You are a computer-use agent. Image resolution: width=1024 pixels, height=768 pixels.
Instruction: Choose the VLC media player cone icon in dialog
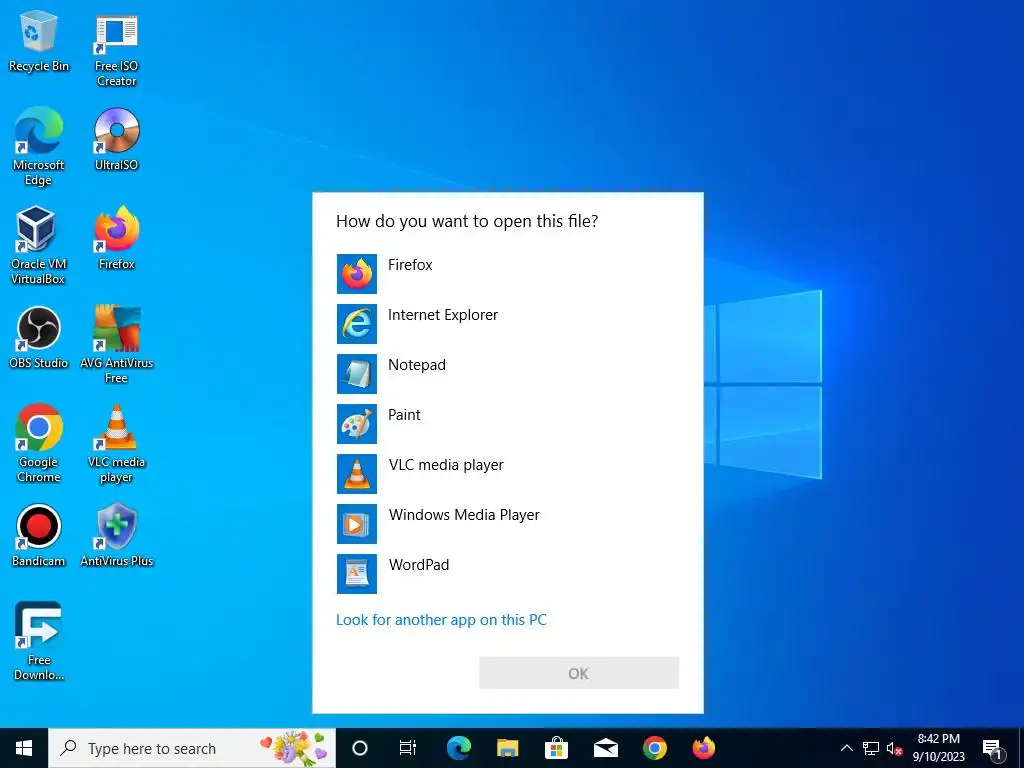357,473
